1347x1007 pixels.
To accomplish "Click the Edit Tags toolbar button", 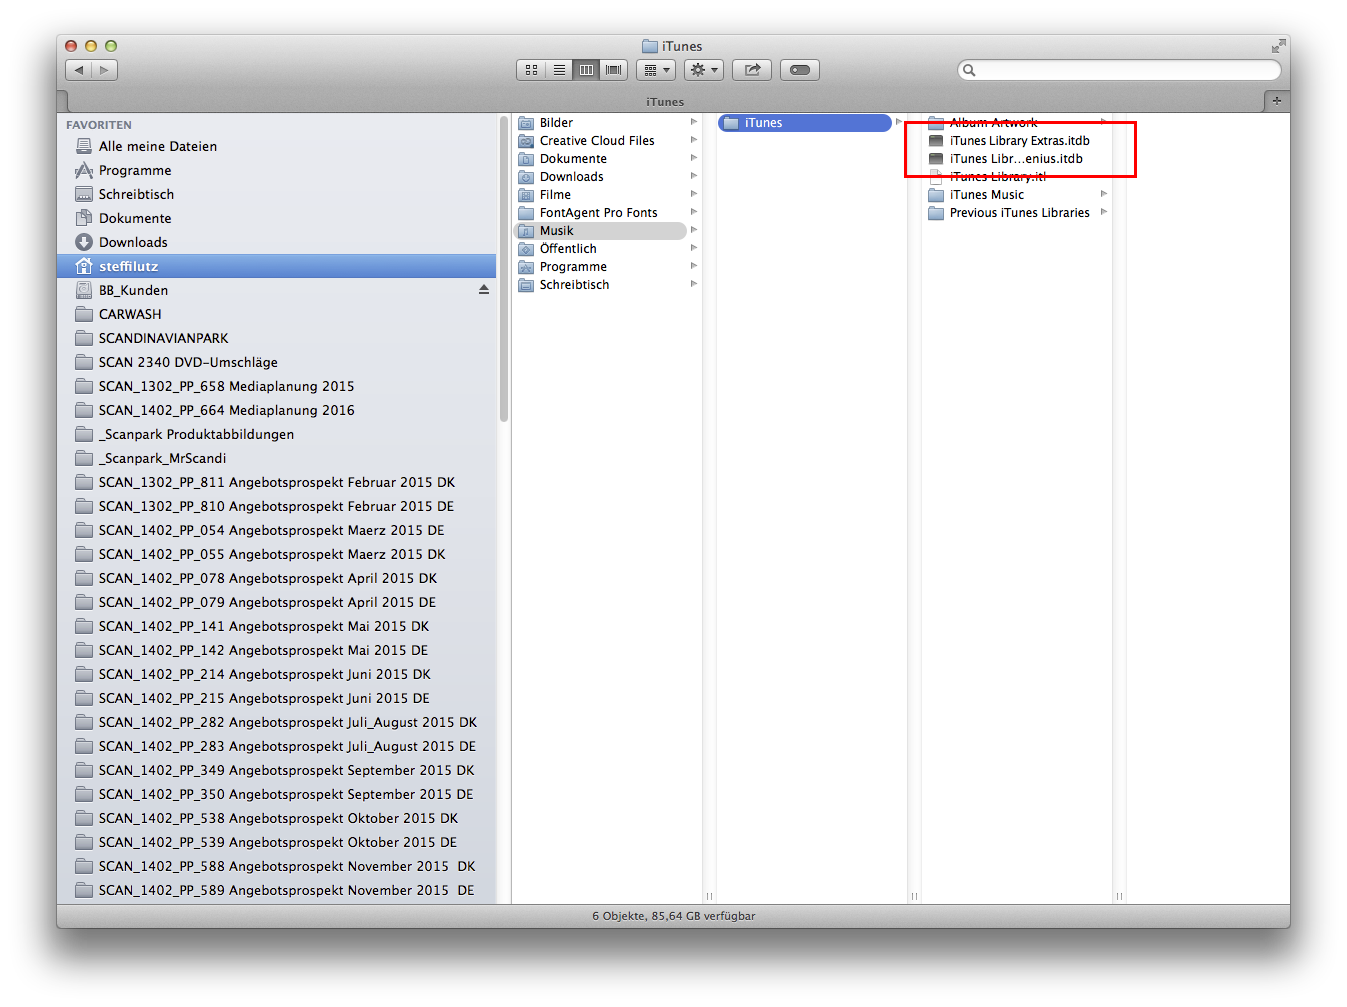I will [800, 70].
